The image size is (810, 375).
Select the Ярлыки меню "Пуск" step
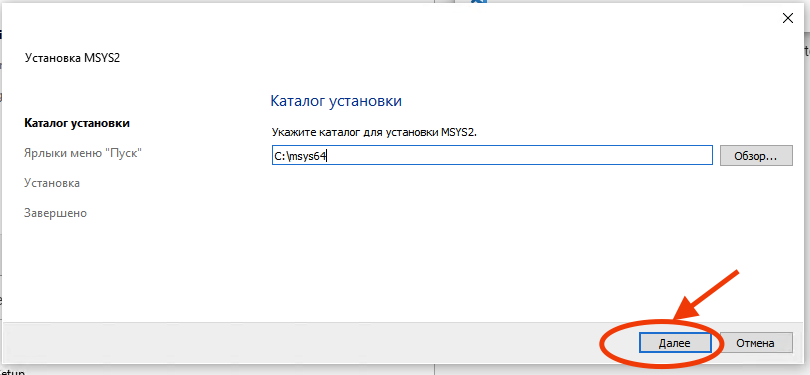[83, 153]
